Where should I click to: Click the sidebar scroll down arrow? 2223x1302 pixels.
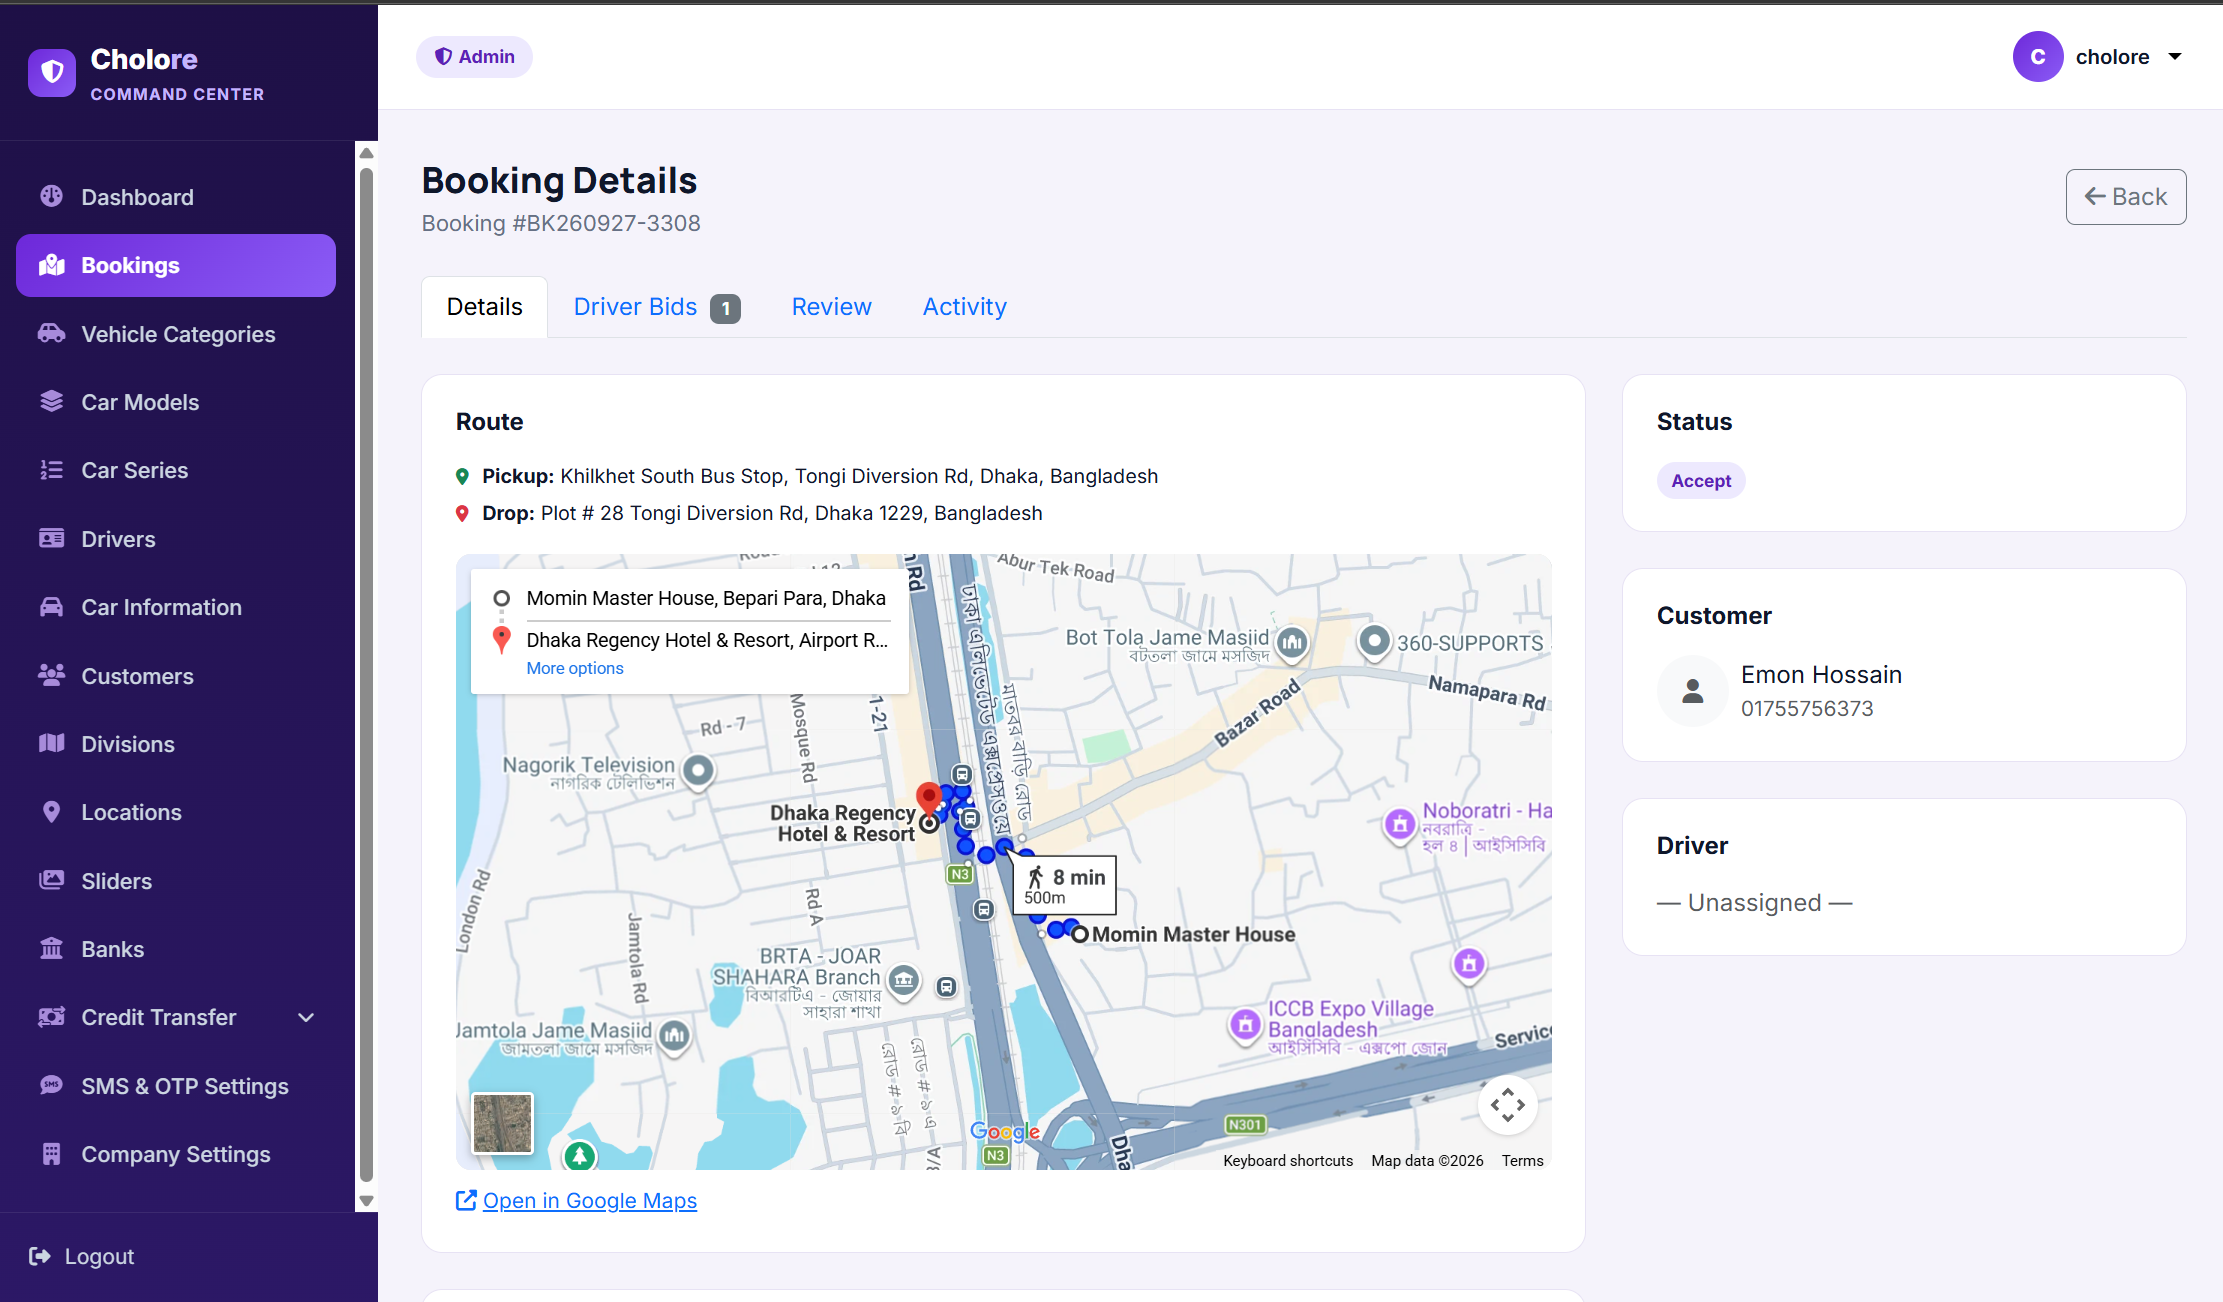coord(367,1201)
